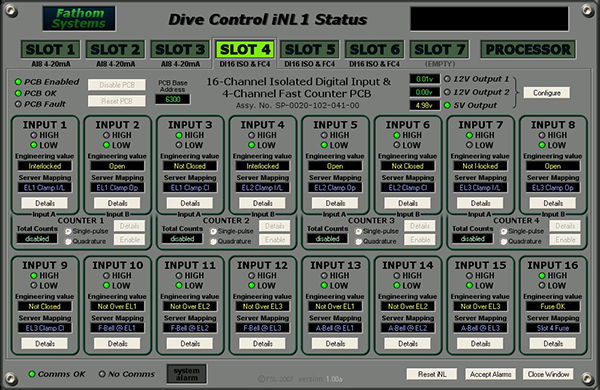Click the 12V Output 1 indicator LED

click(x=447, y=79)
